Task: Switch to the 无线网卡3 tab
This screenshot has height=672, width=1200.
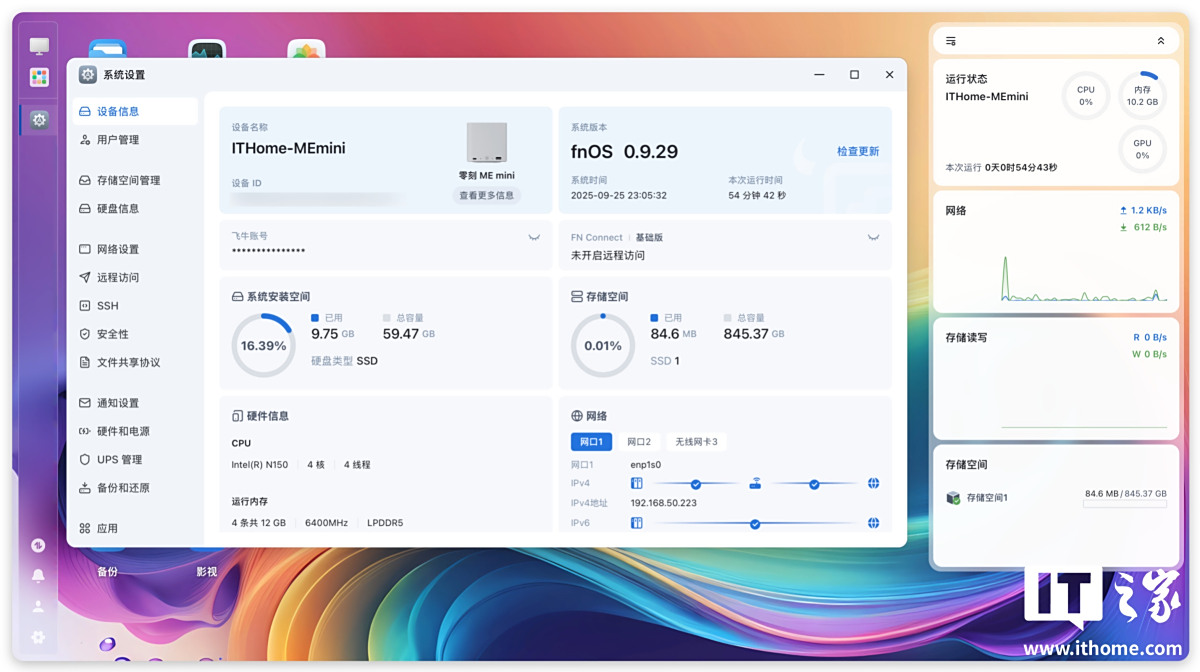Action: pyautogui.click(x=695, y=442)
